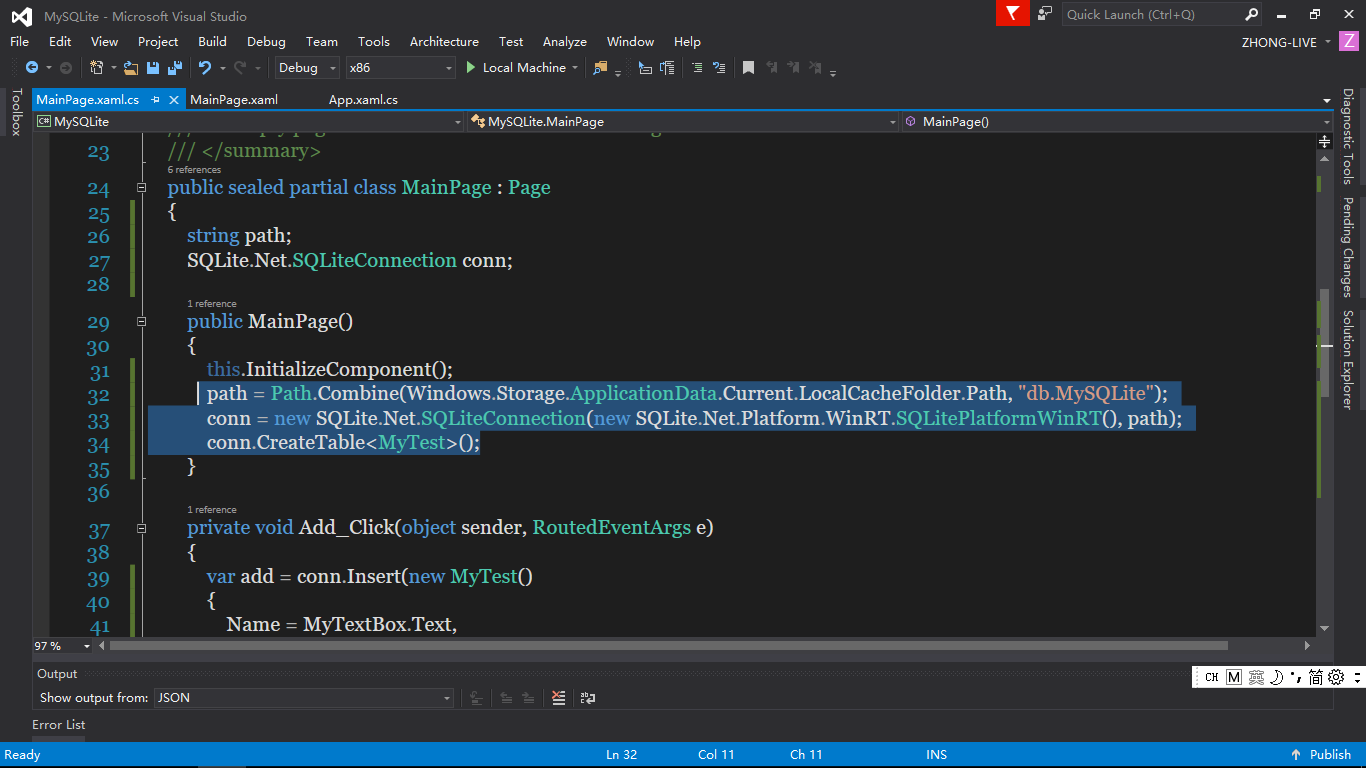Open the Build menu
The width and height of the screenshot is (1366, 768).
click(212, 42)
